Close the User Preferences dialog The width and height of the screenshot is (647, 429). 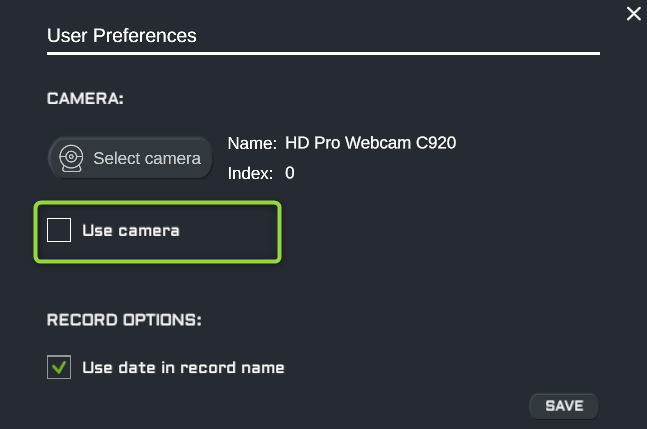pos(633,14)
